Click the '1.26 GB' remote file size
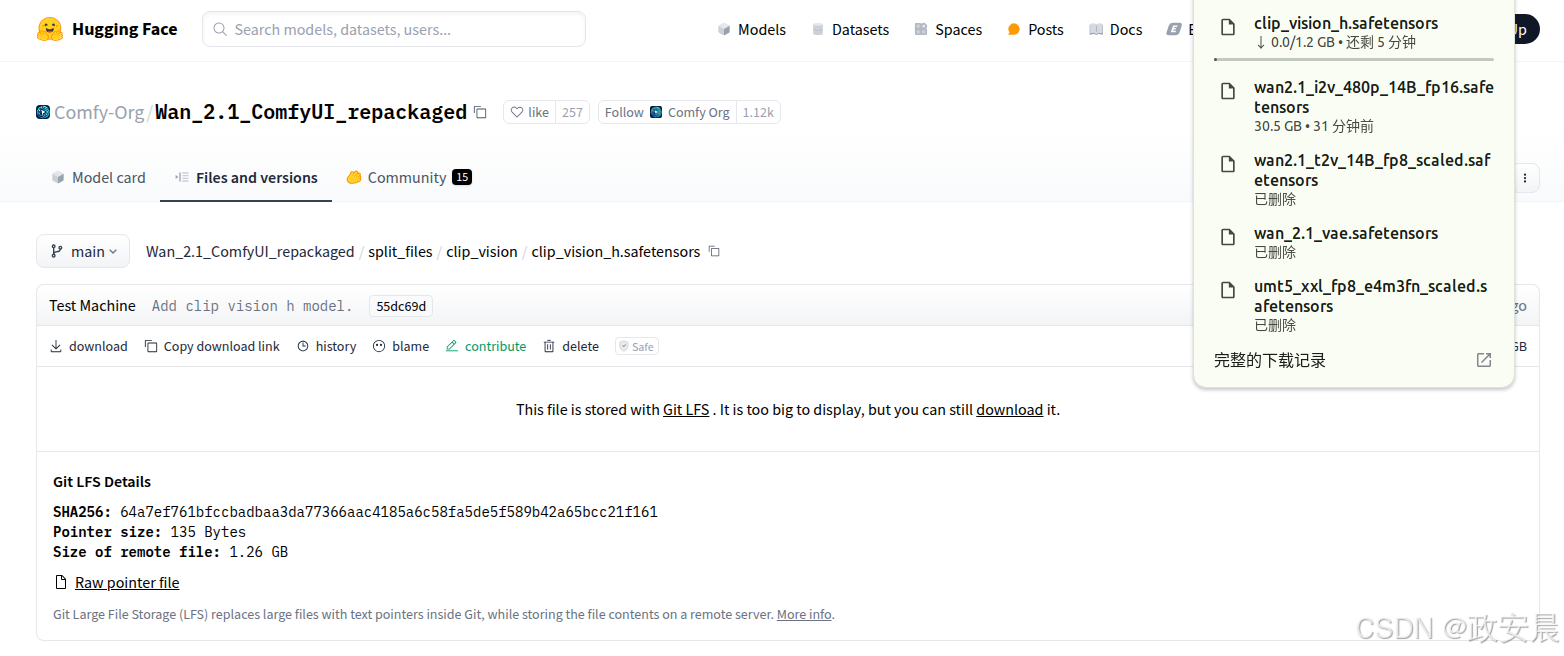The image size is (1564, 656). tap(258, 552)
